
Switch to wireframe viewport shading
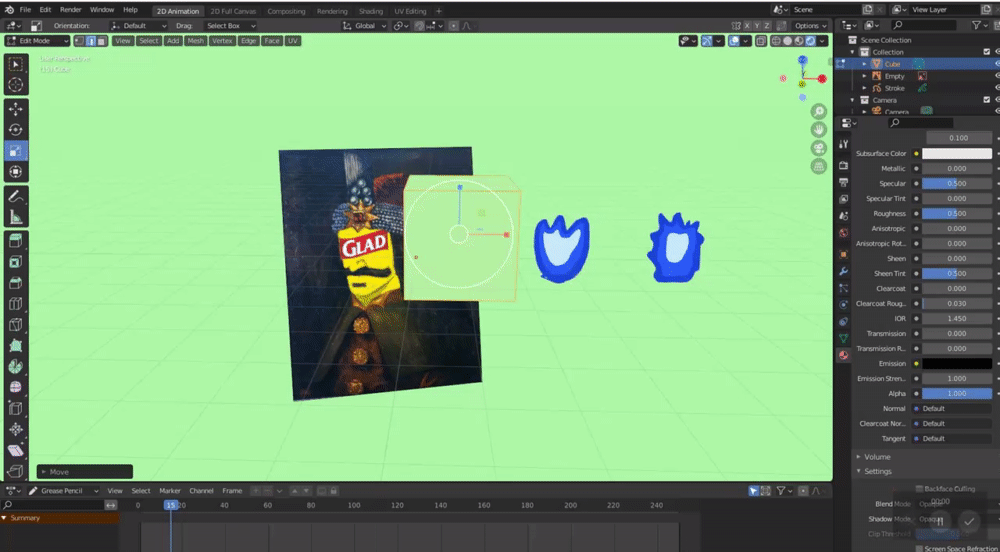point(776,41)
